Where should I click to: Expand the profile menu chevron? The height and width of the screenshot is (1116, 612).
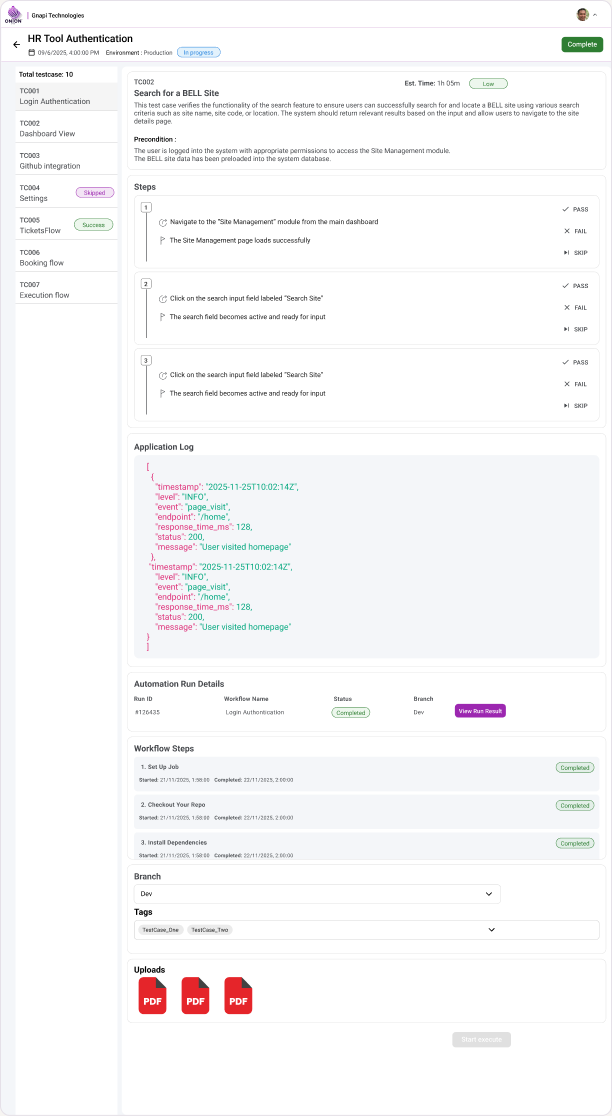pyautogui.click(x=595, y=15)
